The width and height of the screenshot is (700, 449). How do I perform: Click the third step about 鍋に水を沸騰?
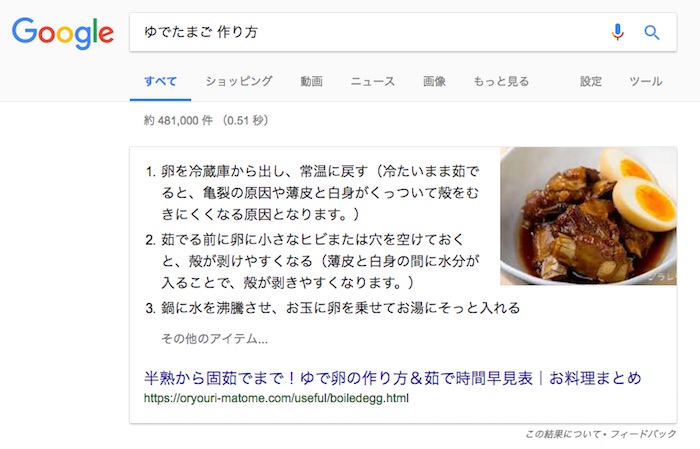tap(333, 308)
